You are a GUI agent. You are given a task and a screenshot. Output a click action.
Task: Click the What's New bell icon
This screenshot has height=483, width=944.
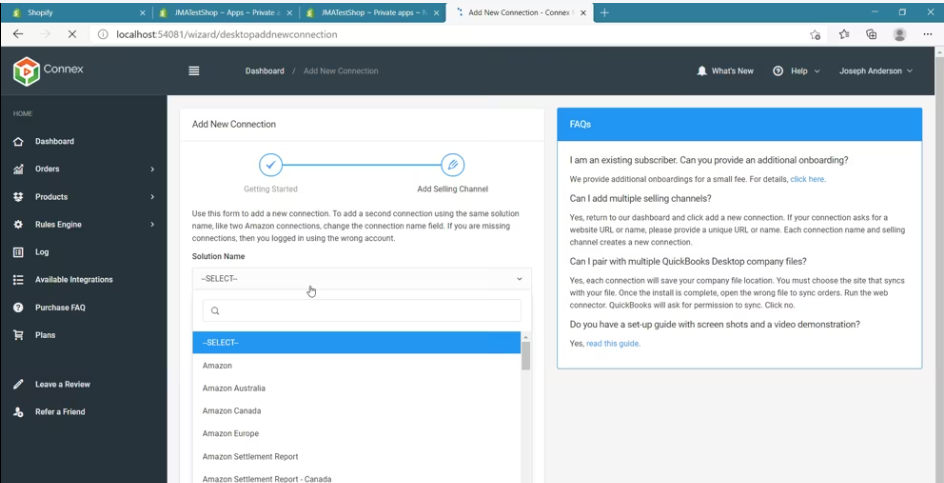coord(701,71)
